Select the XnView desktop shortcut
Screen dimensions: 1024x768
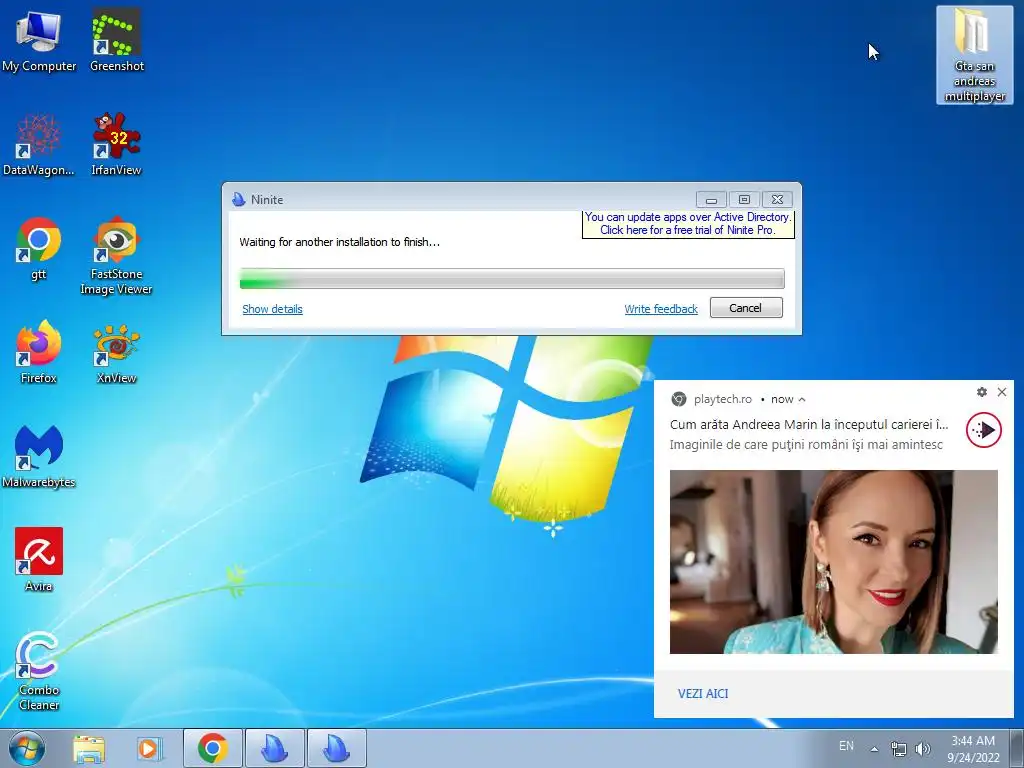116,352
